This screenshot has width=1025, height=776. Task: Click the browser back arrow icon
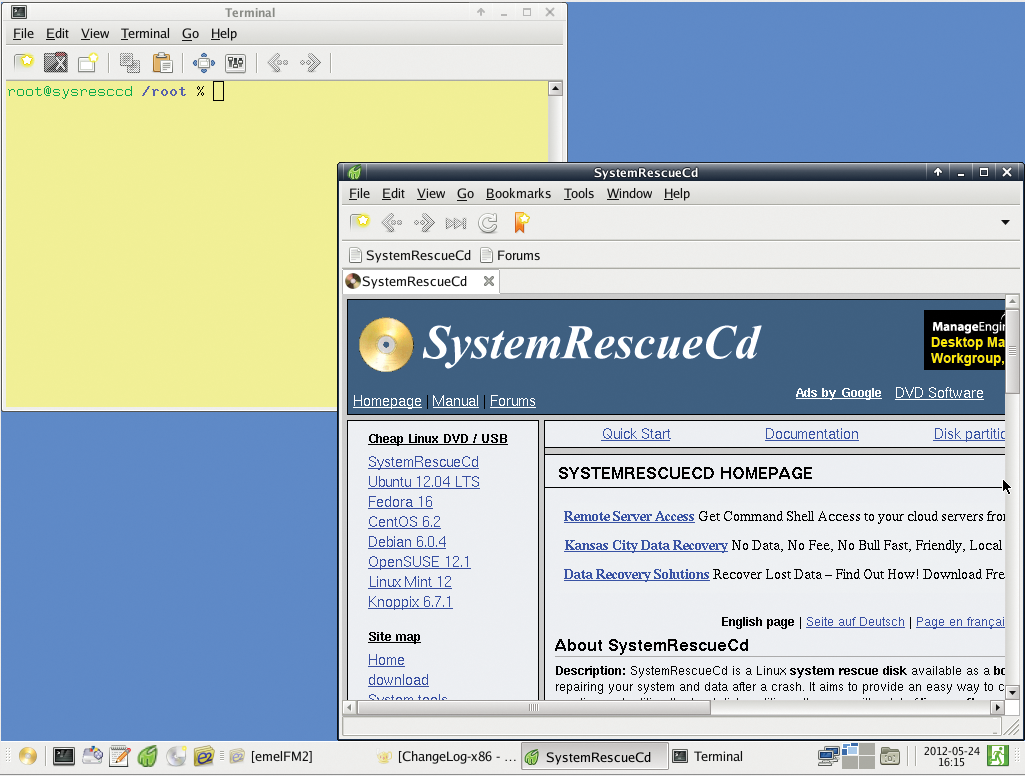click(392, 223)
